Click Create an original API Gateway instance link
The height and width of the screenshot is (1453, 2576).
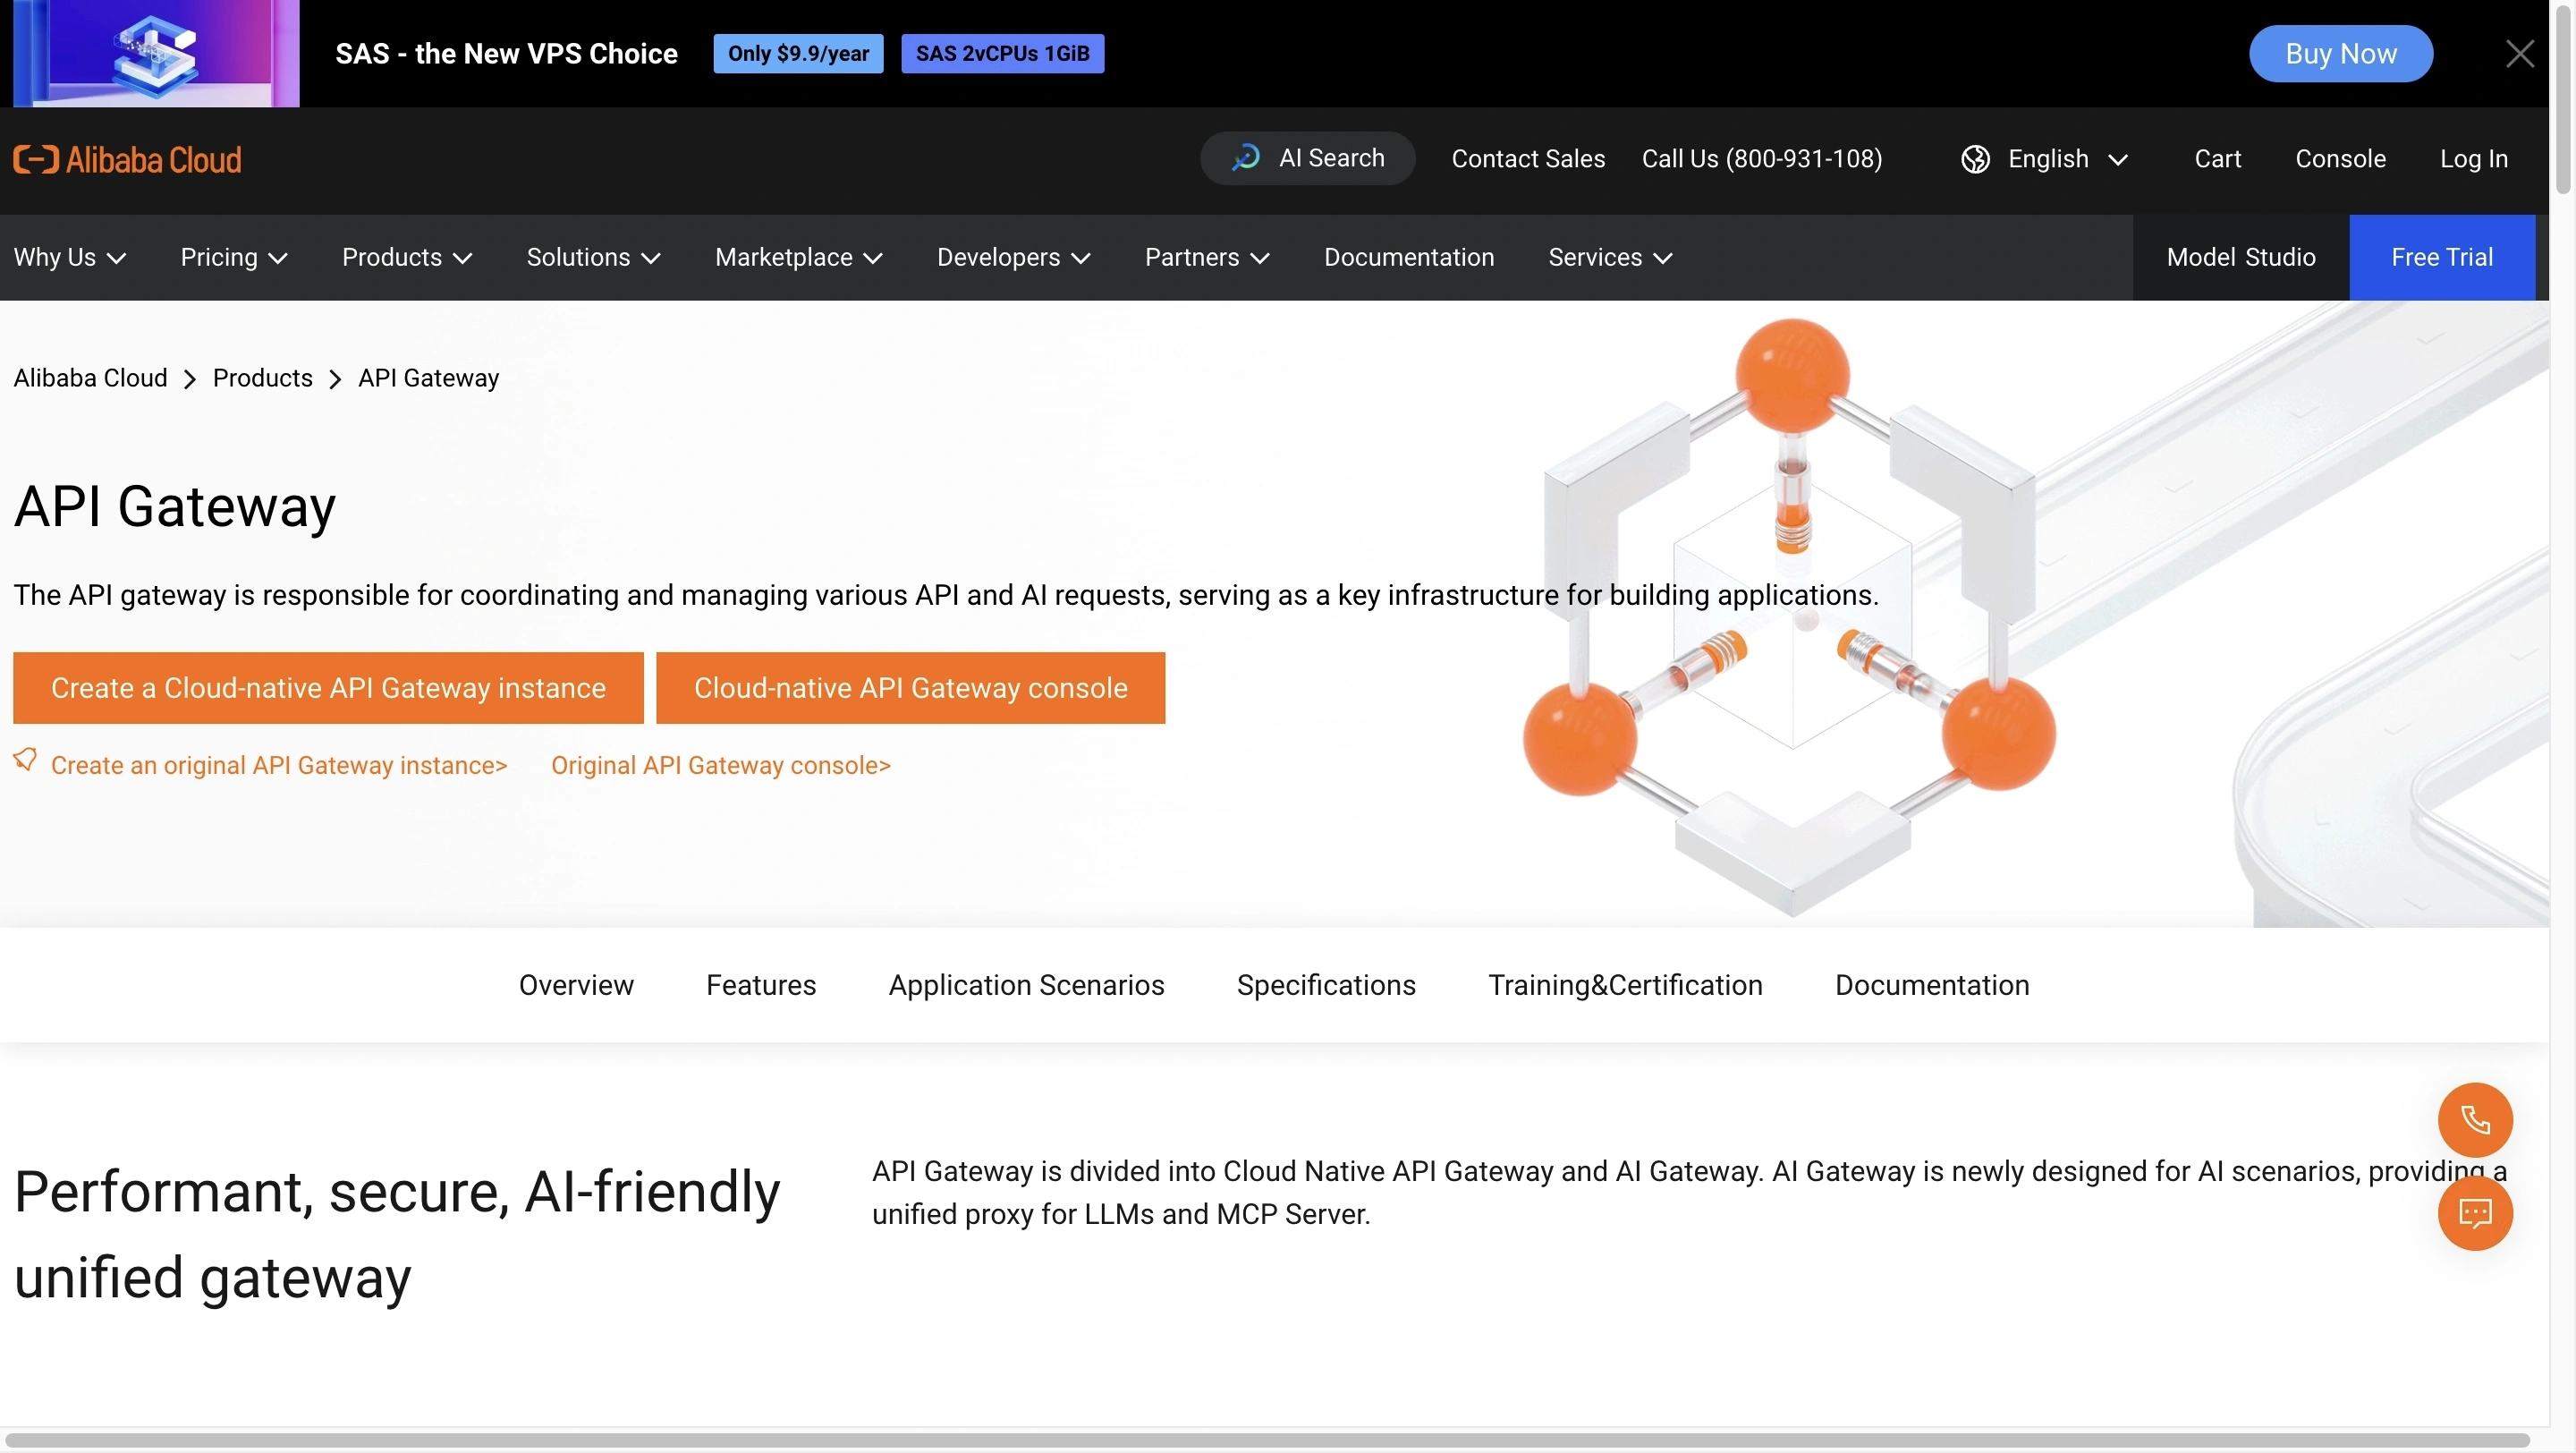(279, 765)
